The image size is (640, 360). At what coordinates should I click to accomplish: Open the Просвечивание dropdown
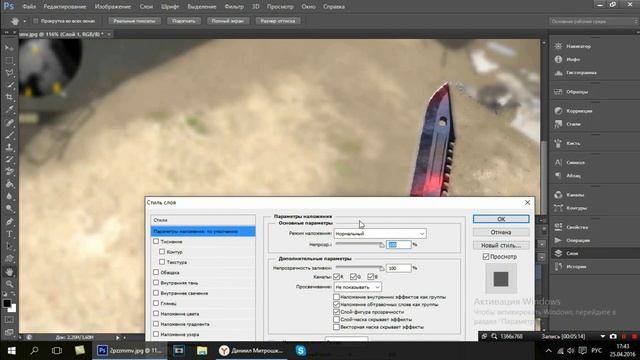(x=358, y=287)
